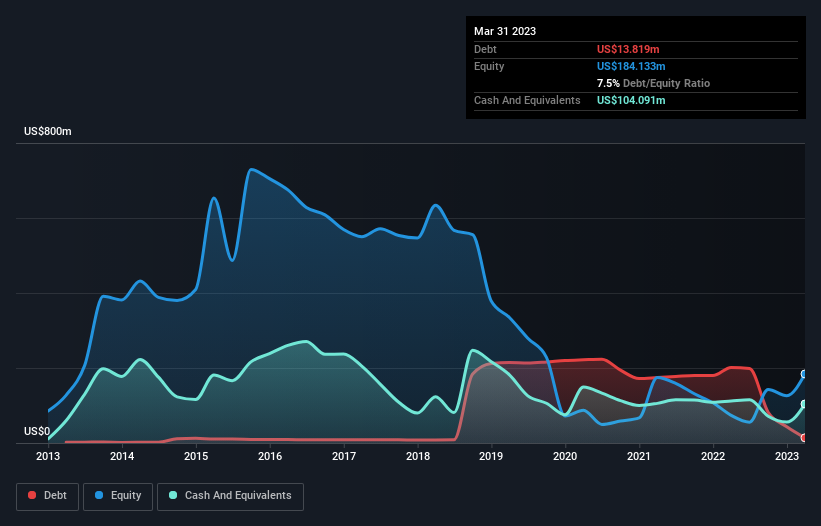
Task: Click the Mar 31 2023 tooltip date
Action: (x=505, y=31)
